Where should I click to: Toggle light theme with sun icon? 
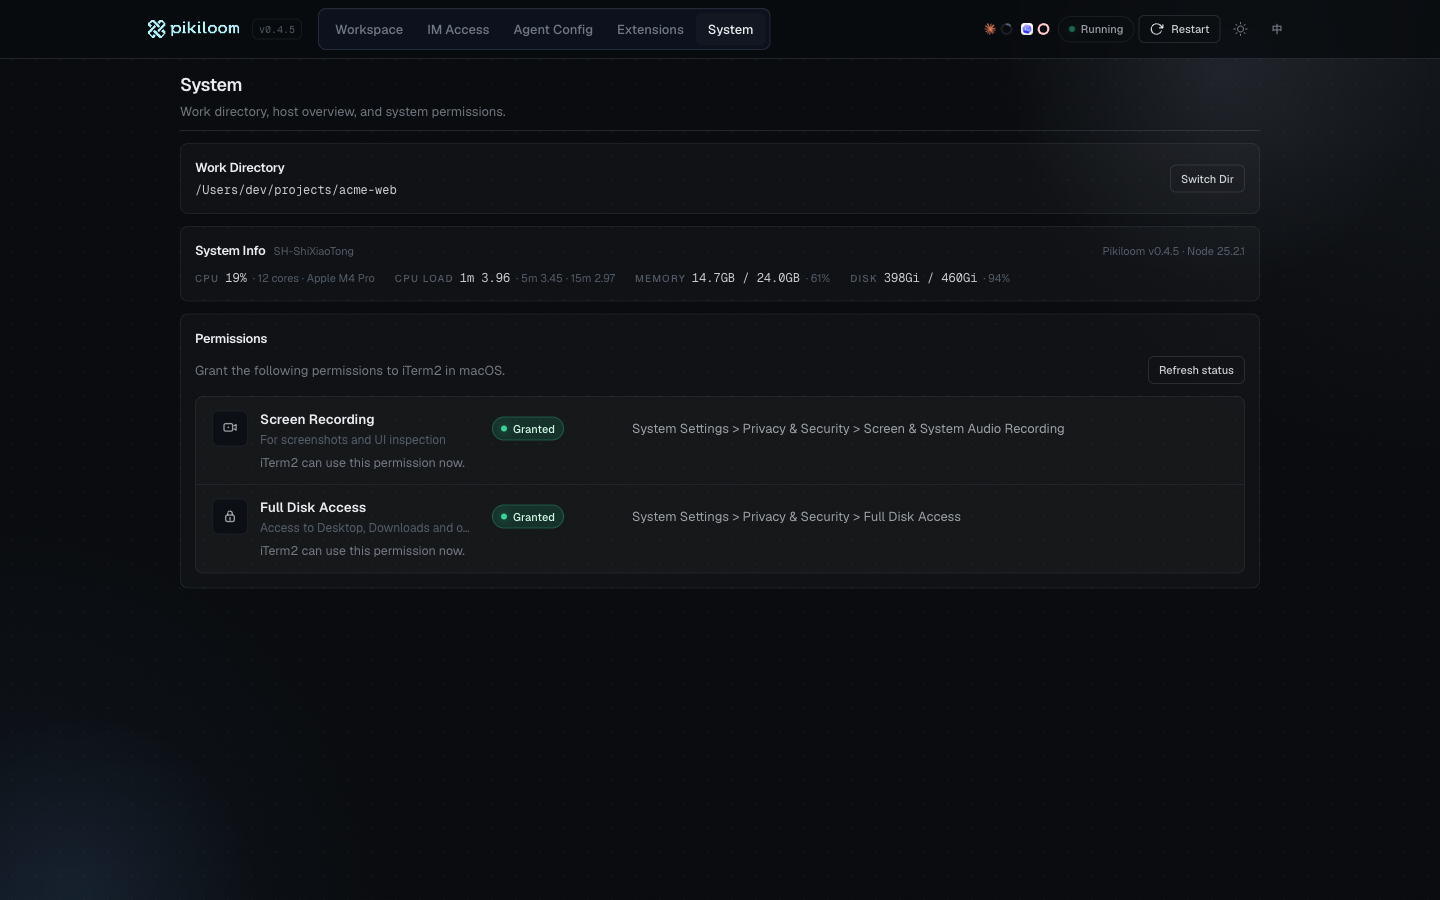[x=1240, y=29]
